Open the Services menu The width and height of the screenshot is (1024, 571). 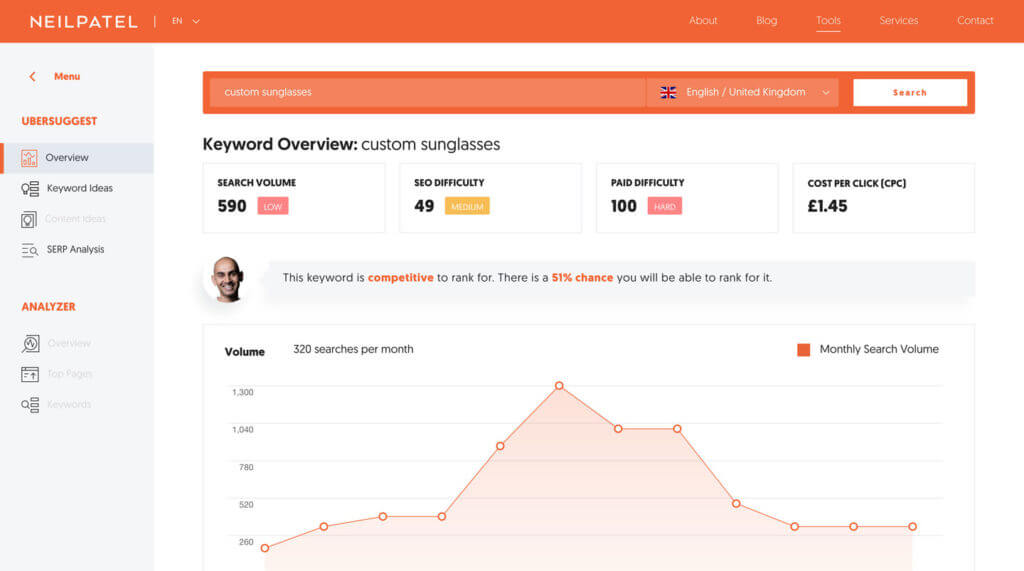899,21
